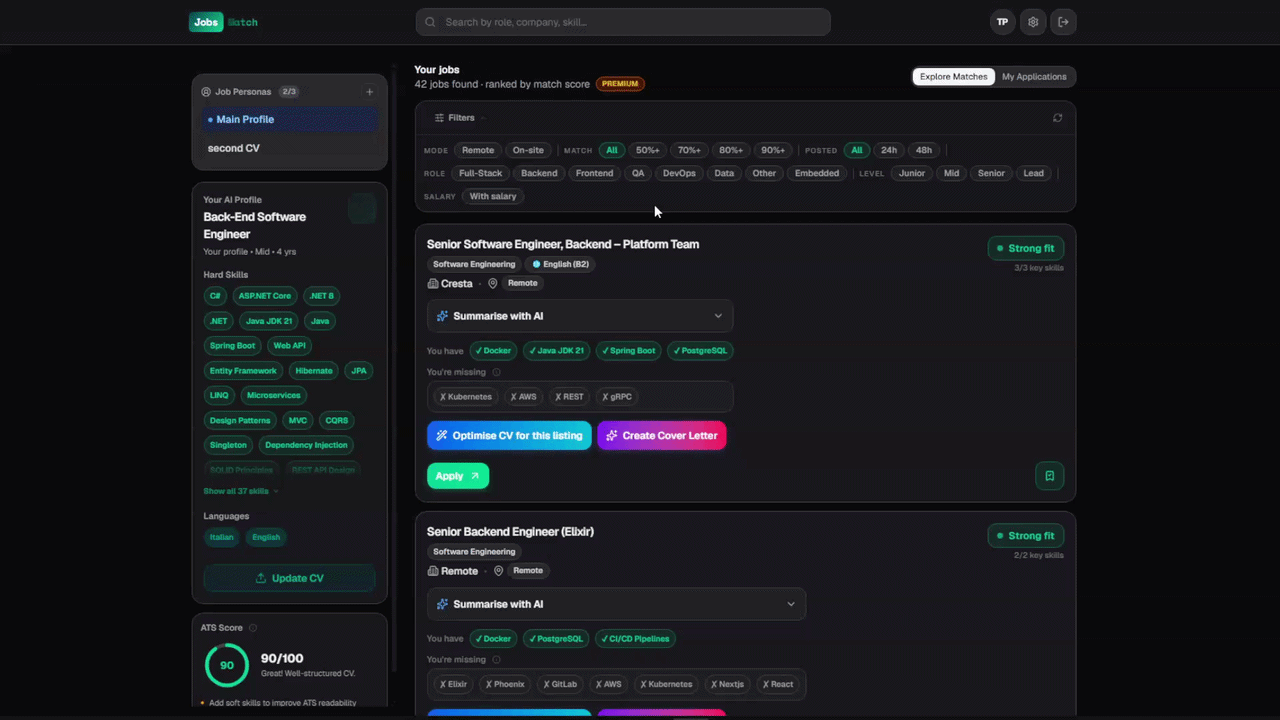Click the Italian language chip
The width and height of the screenshot is (1280, 720).
222,537
